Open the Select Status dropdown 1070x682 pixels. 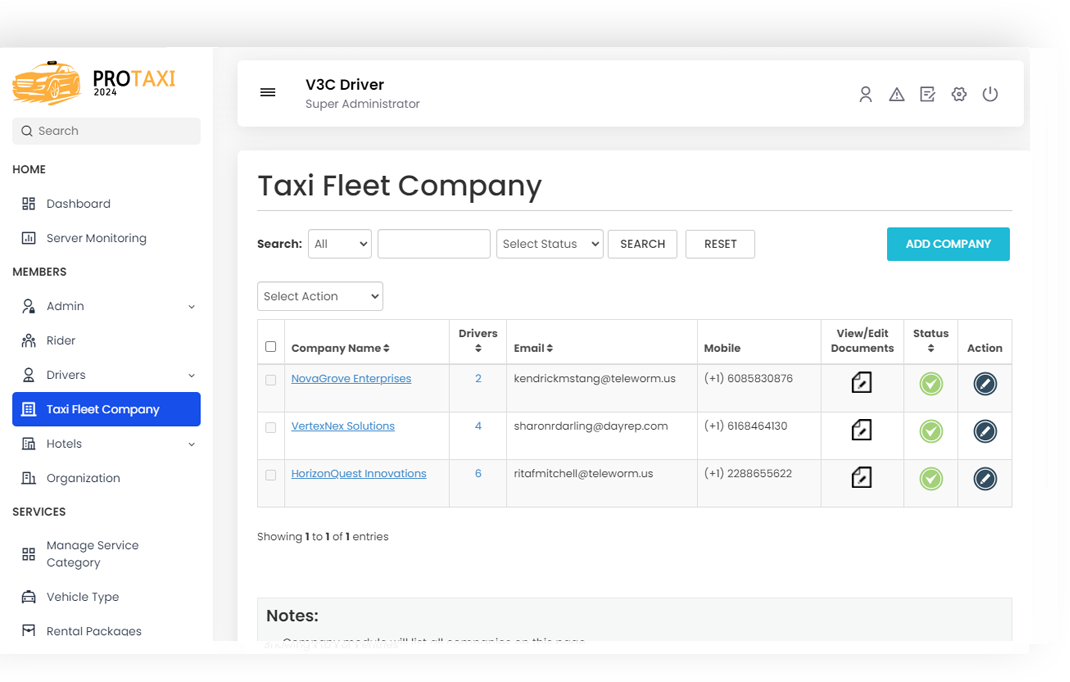pyautogui.click(x=549, y=244)
